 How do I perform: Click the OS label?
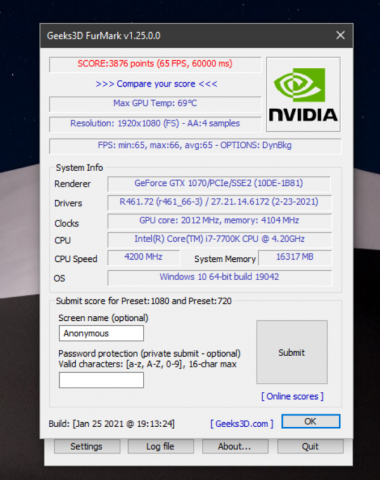[59, 278]
